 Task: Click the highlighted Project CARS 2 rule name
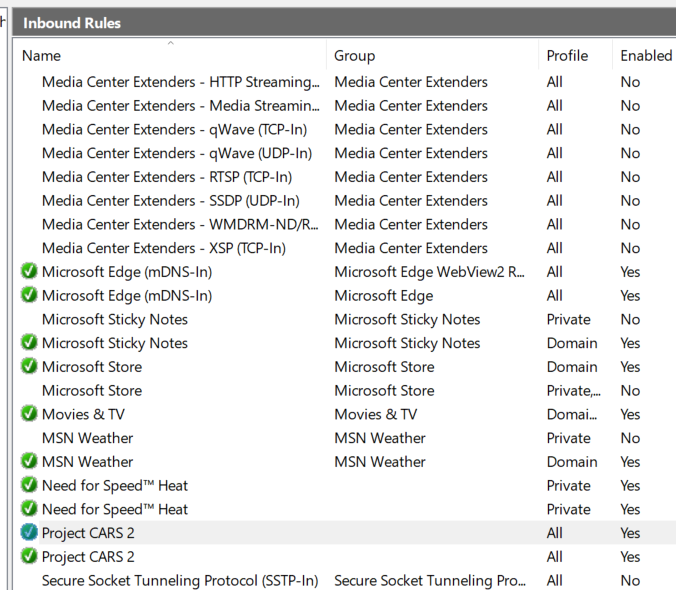88,533
